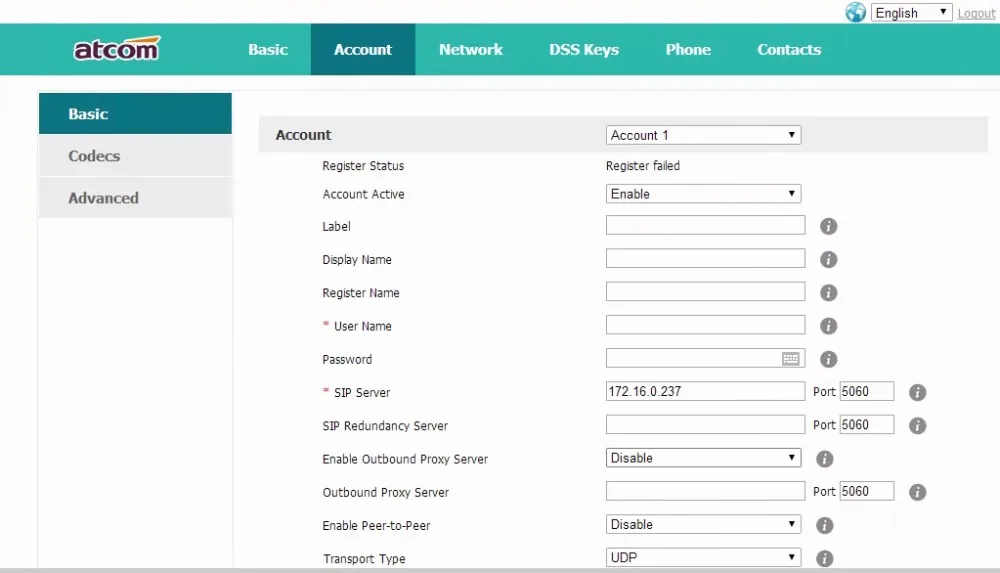Show info for SIP Redundancy Server row
The height and width of the screenshot is (573, 1000).
coord(917,425)
